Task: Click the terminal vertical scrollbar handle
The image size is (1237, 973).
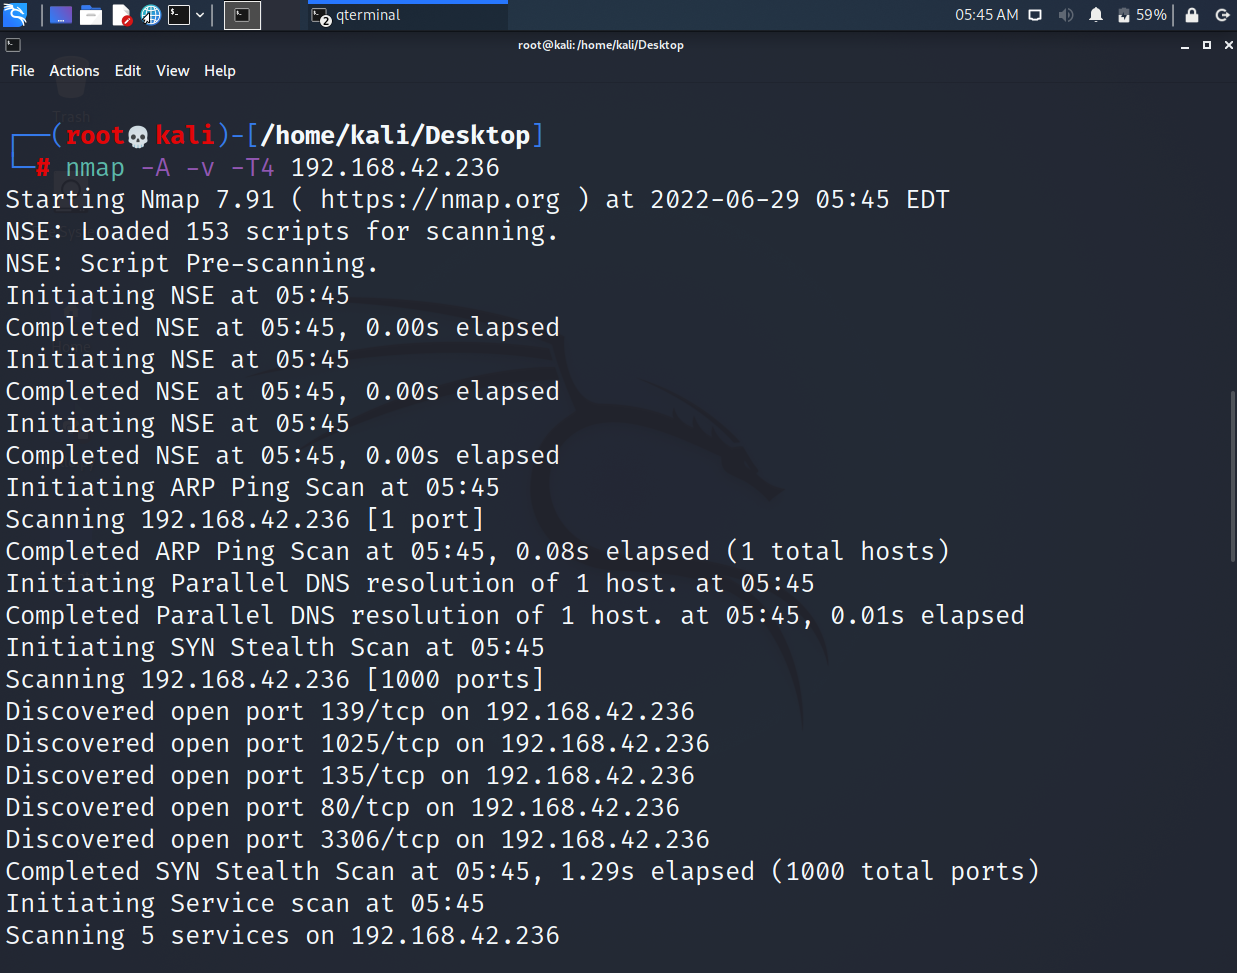Action: coord(1232,477)
